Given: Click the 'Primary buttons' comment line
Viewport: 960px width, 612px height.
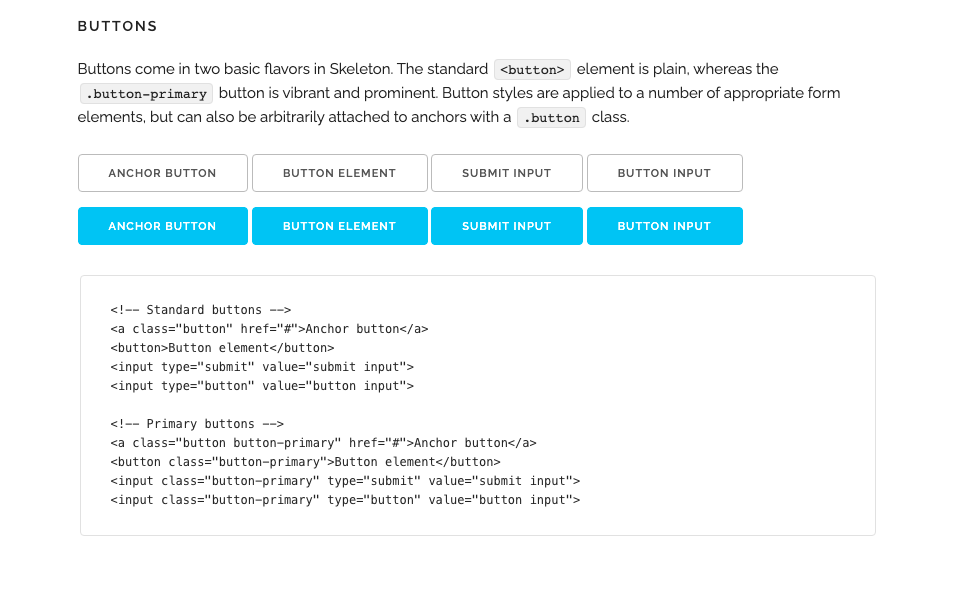Looking at the screenshot, I should (197, 424).
